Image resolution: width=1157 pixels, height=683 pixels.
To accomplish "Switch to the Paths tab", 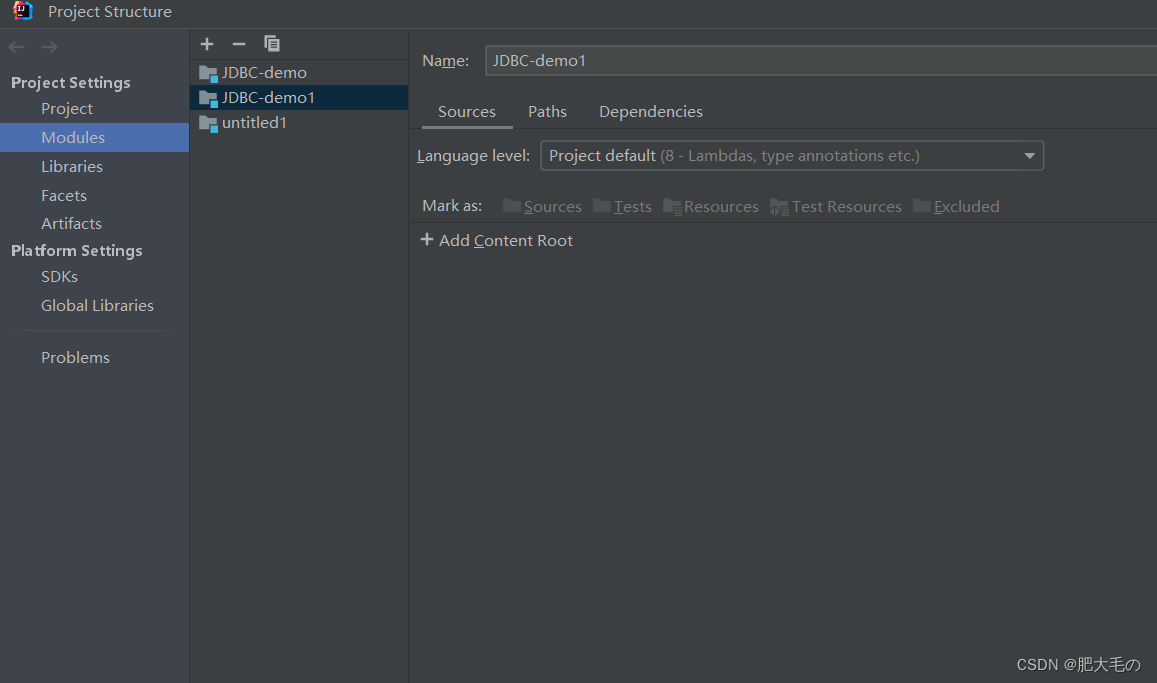I will pos(548,111).
